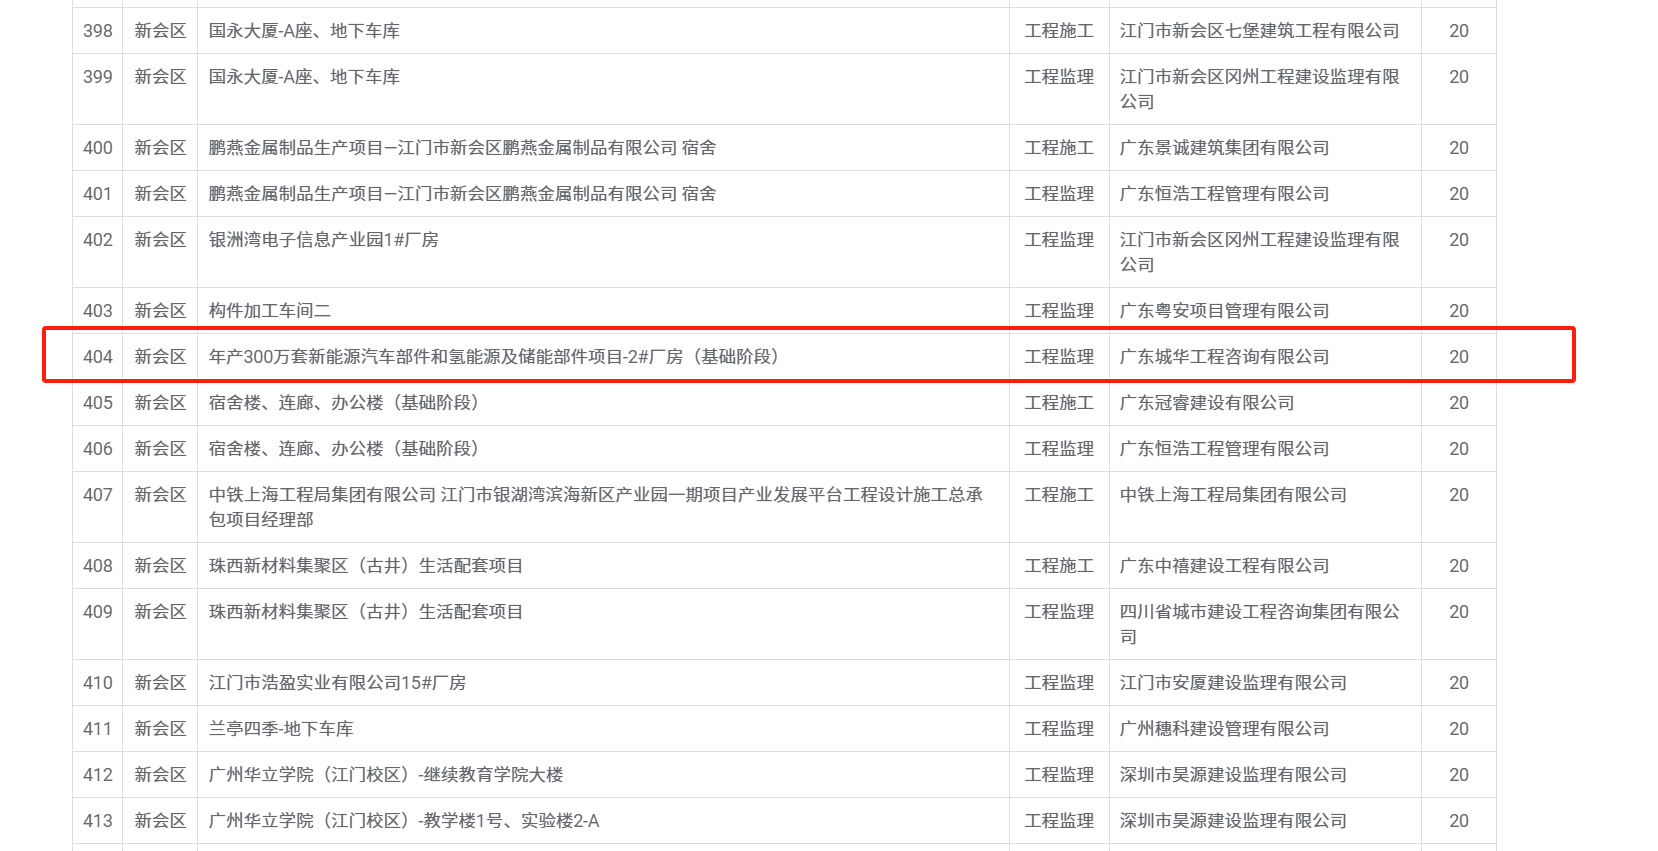The width and height of the screenshot is (1658, 851).
Task: Click company 中铁上海工程局集团有限公司 in row 407
Action: point(1233,495)
